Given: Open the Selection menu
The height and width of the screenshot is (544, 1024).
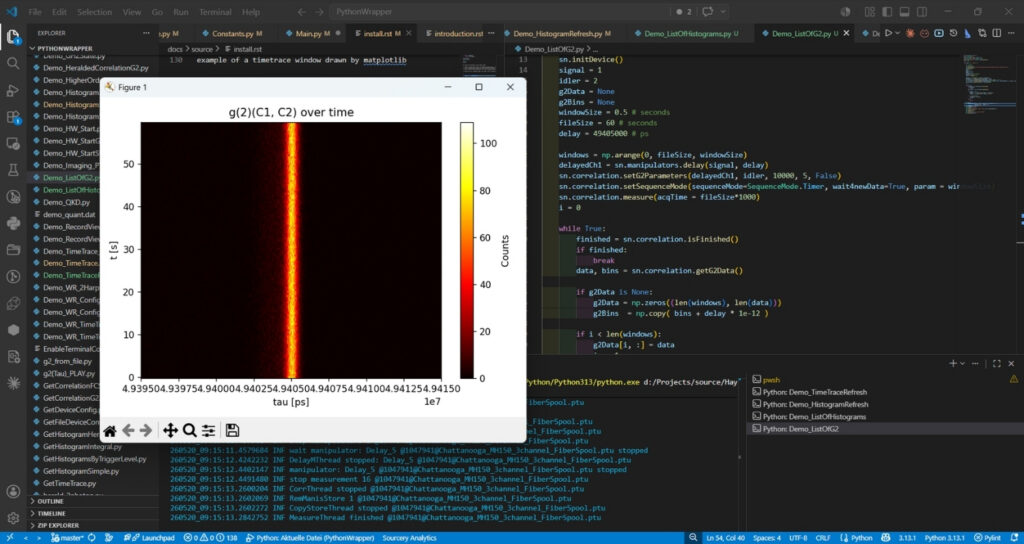Looking at the screenshot, I should pyautogui.click(x=94, y=12).
